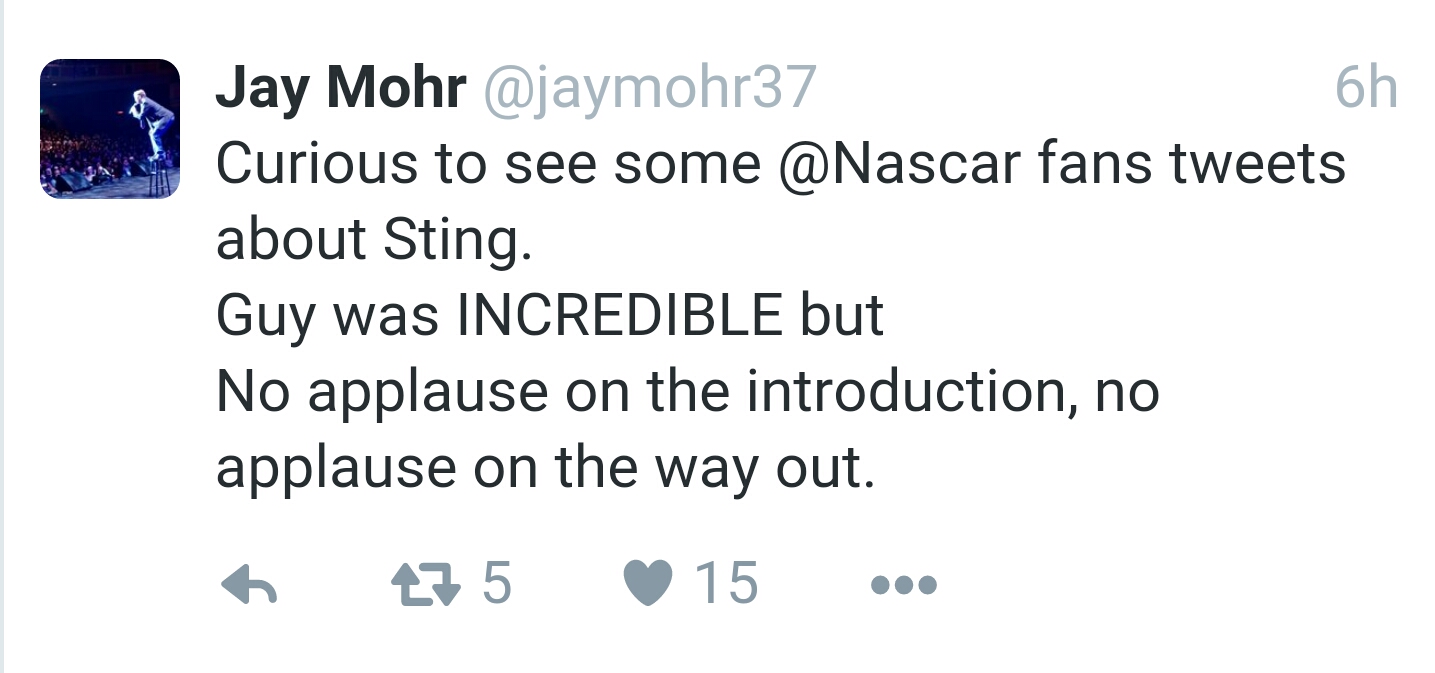Reply to Jay Mohr's tweet
1435x673 pixels.
(248, 583)
